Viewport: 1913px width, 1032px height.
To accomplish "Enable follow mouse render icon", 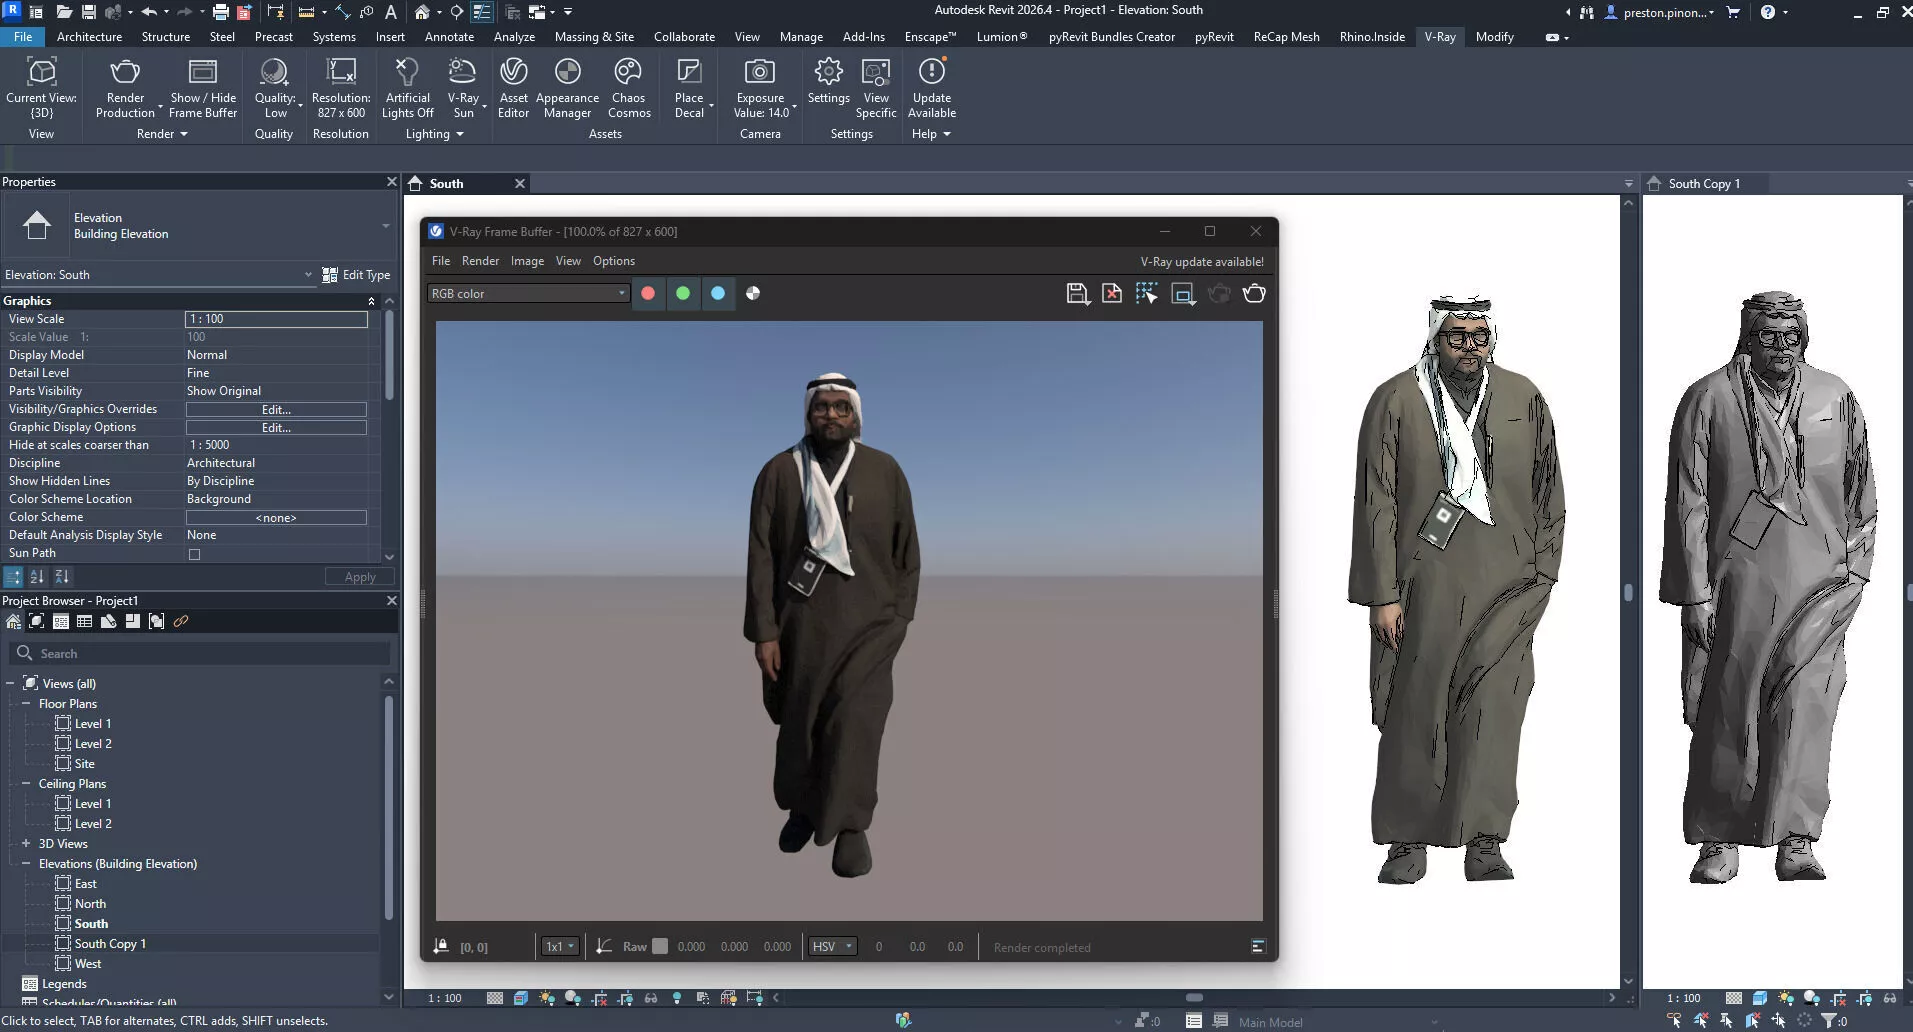I will point(1147,293).
